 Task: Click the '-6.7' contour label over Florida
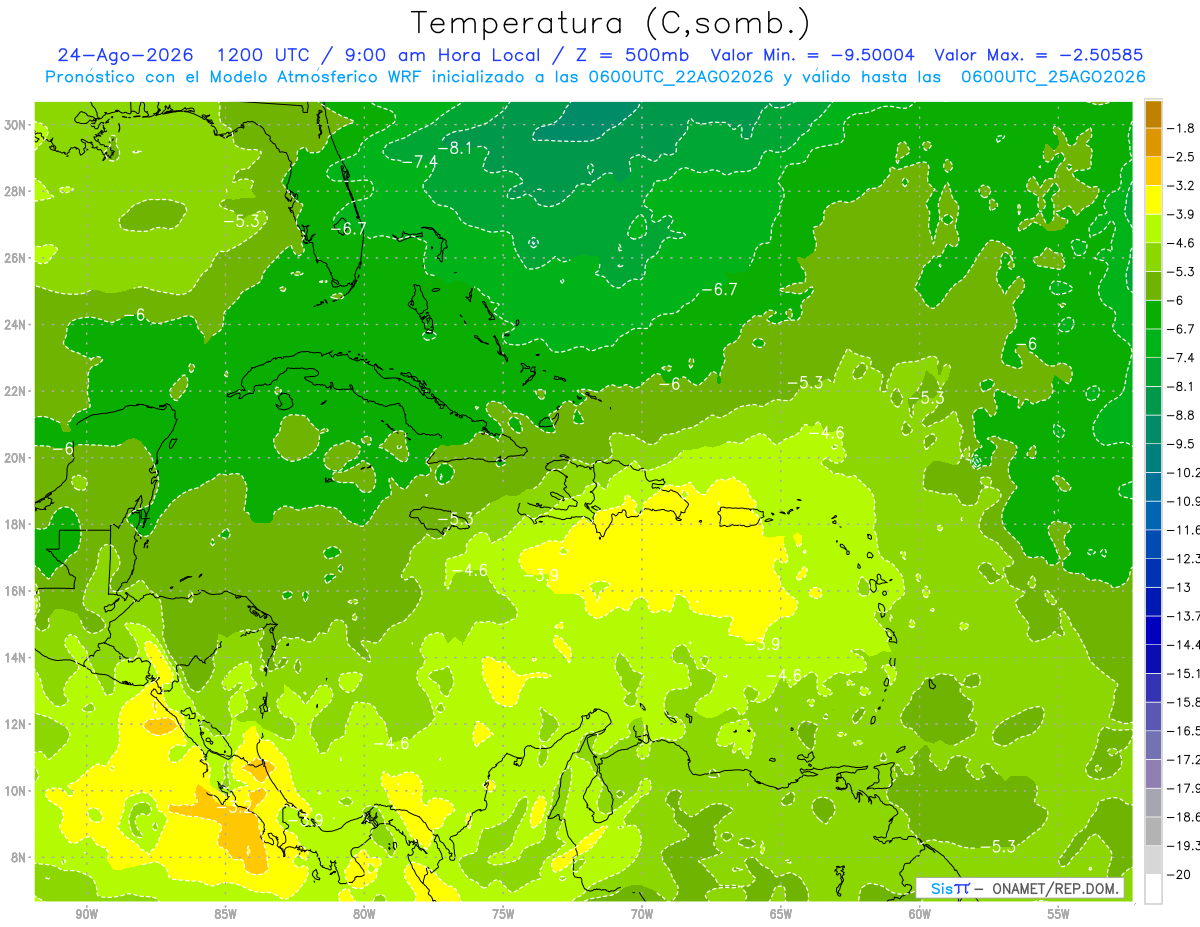point(348,228)
